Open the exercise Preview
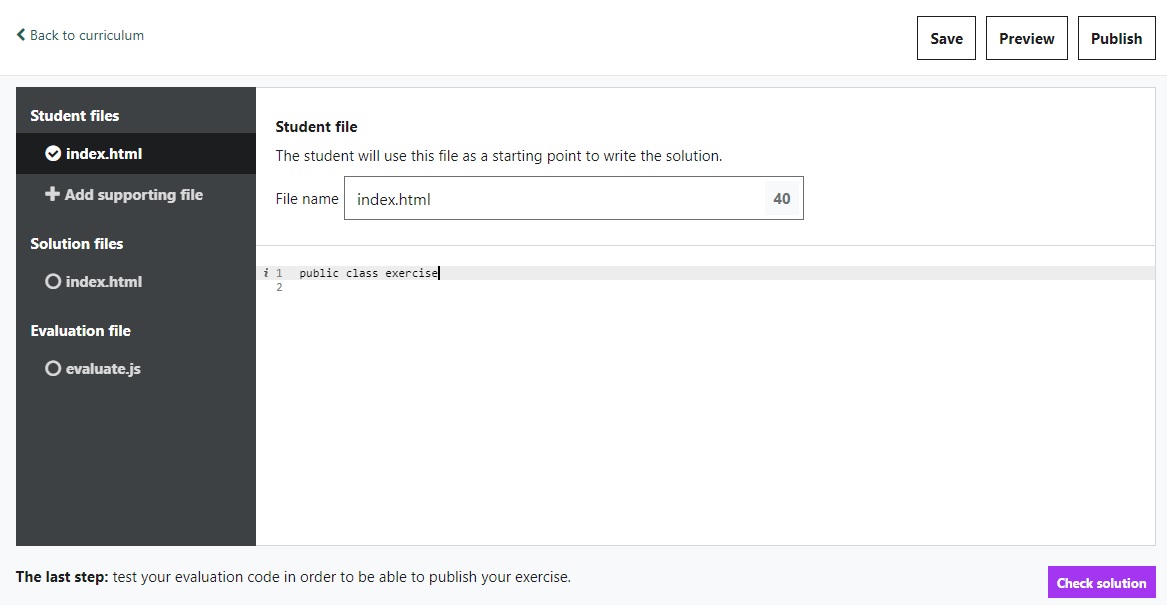This screenshot has width=1167, height=605. point(1026,39)
